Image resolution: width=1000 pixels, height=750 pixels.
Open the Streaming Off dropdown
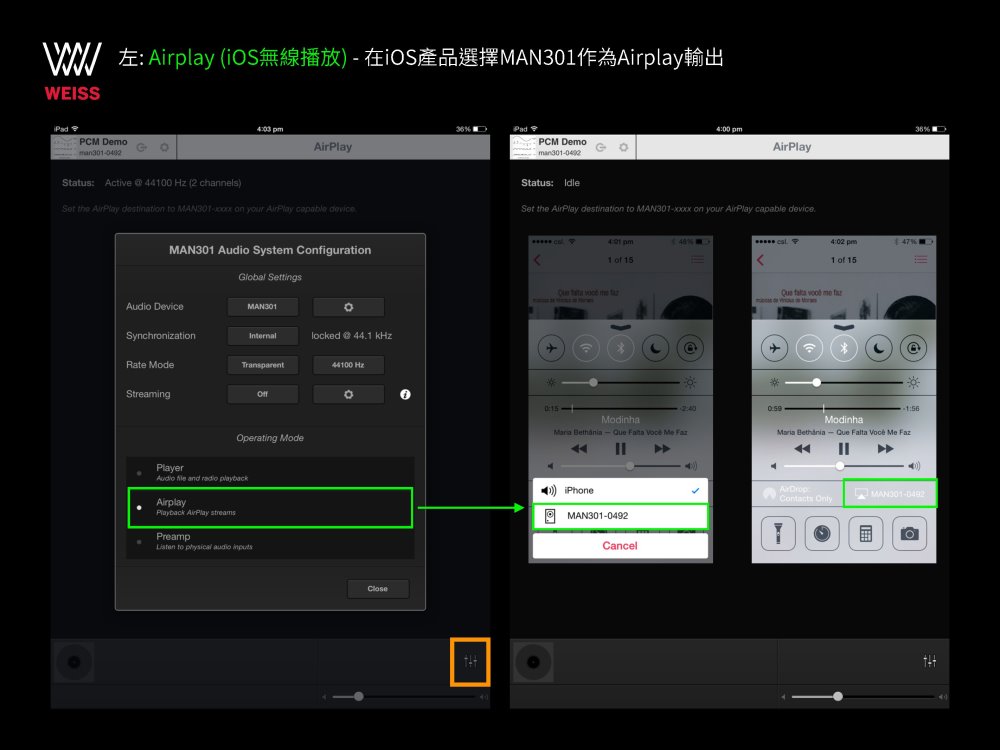coord(263,394)
